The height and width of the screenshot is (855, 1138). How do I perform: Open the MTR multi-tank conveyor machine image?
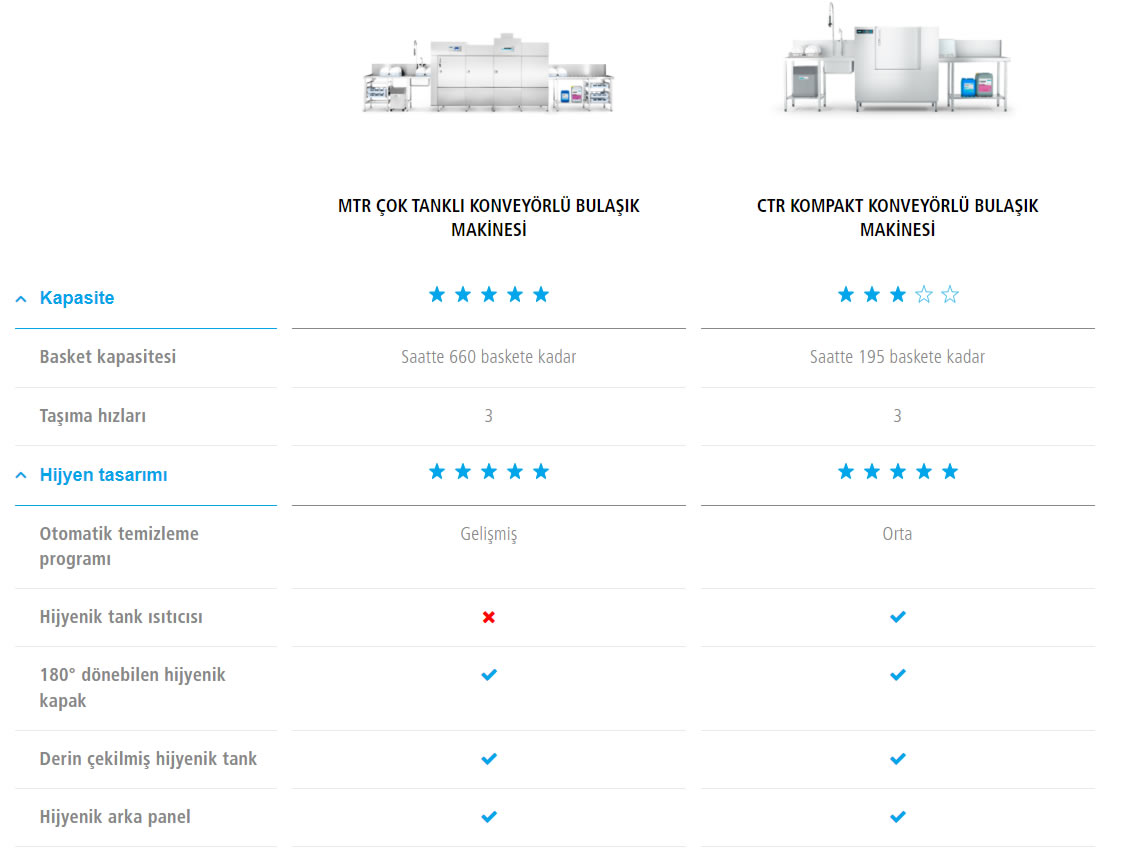488,74
